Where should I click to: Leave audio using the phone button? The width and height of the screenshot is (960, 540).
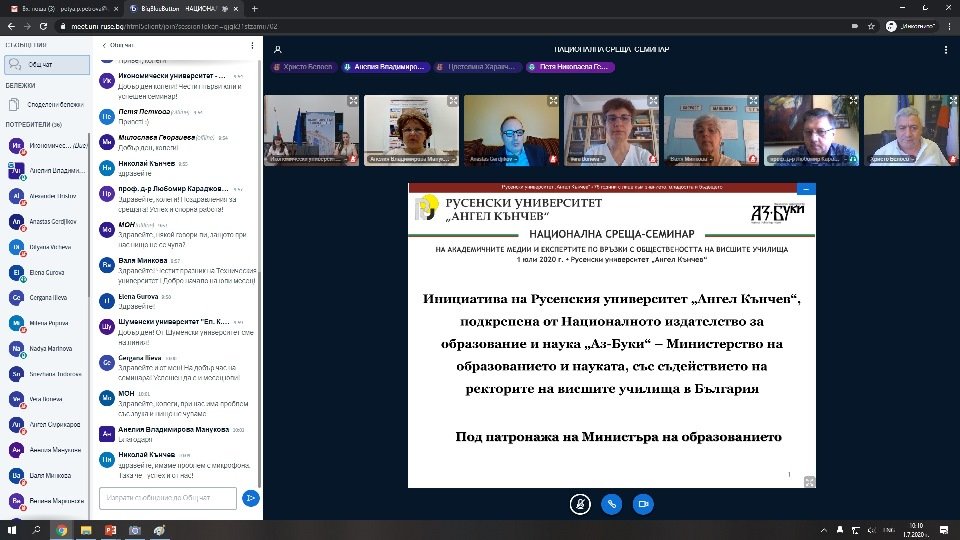click(612, 504)
